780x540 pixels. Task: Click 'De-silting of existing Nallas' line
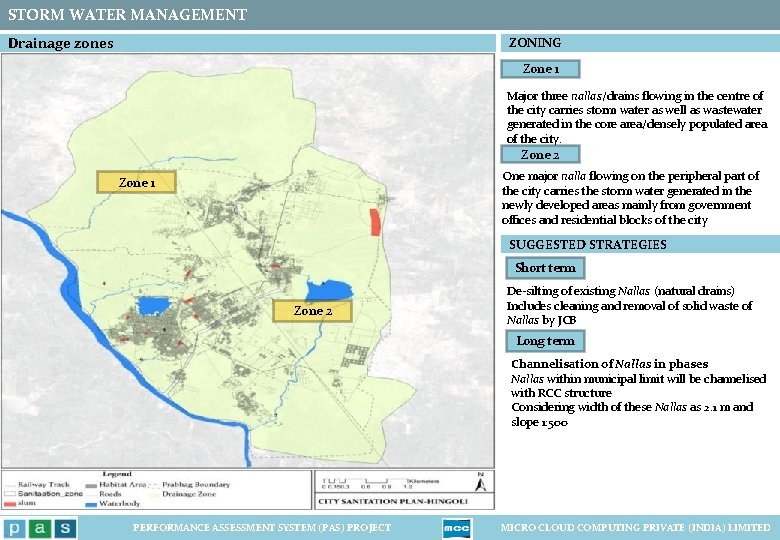tap(620, 291)
